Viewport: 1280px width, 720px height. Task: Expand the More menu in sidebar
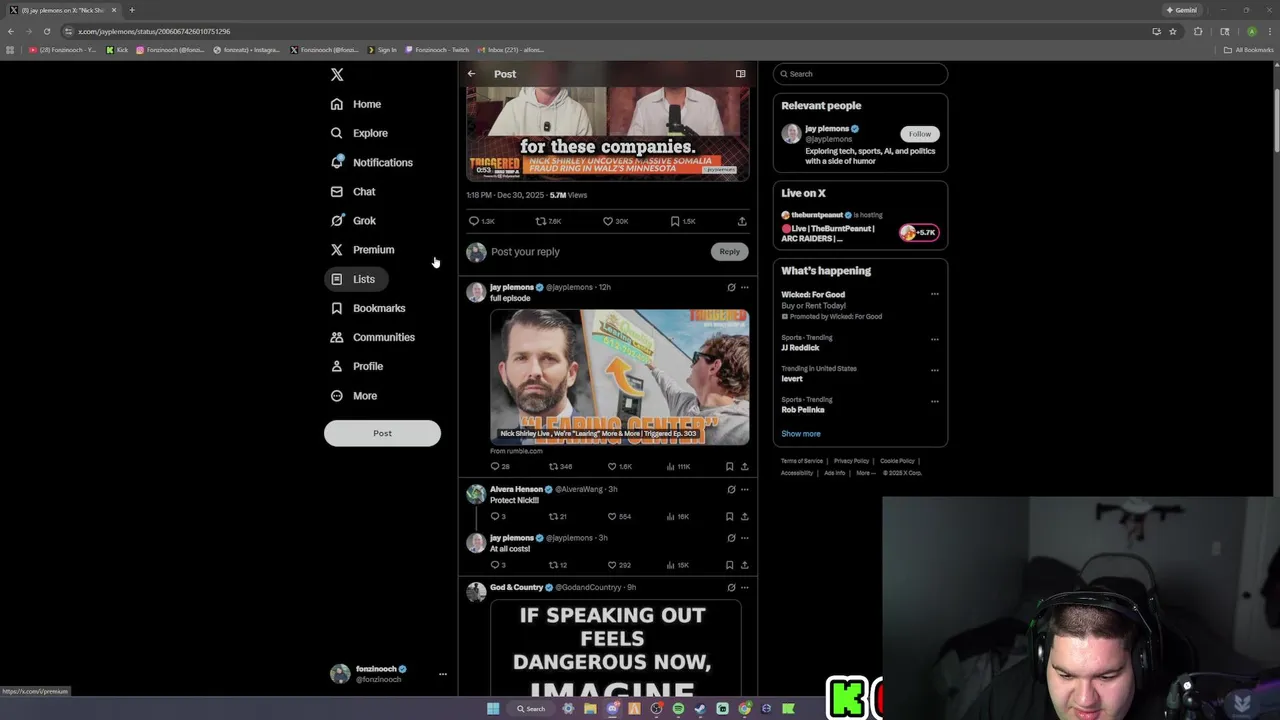click(354, 396)
